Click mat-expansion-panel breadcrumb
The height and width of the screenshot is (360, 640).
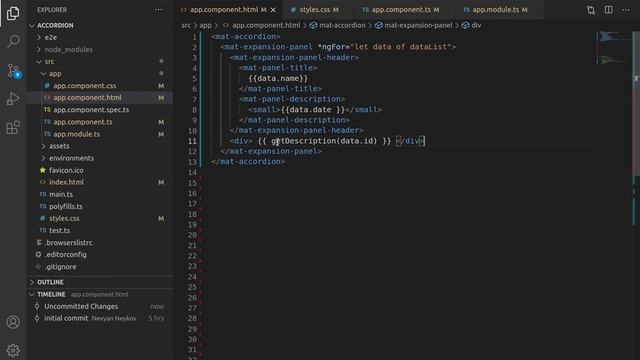click(418, 25)
